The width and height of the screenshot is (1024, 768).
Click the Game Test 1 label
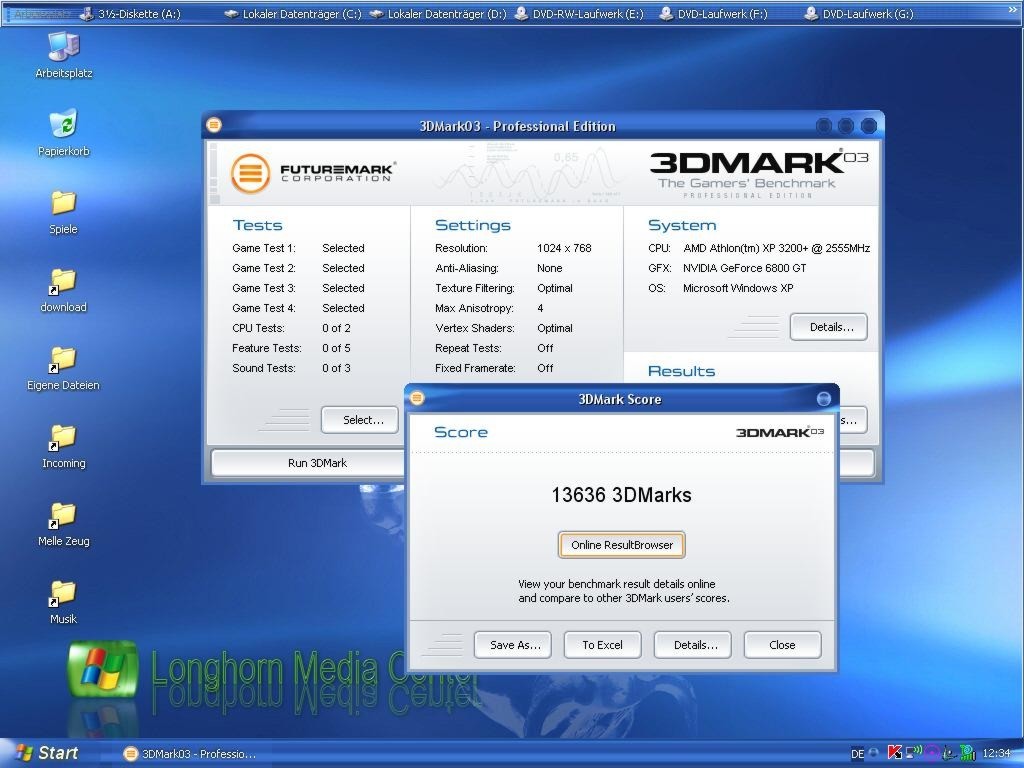pyautogui.click(x=264, y=248)
